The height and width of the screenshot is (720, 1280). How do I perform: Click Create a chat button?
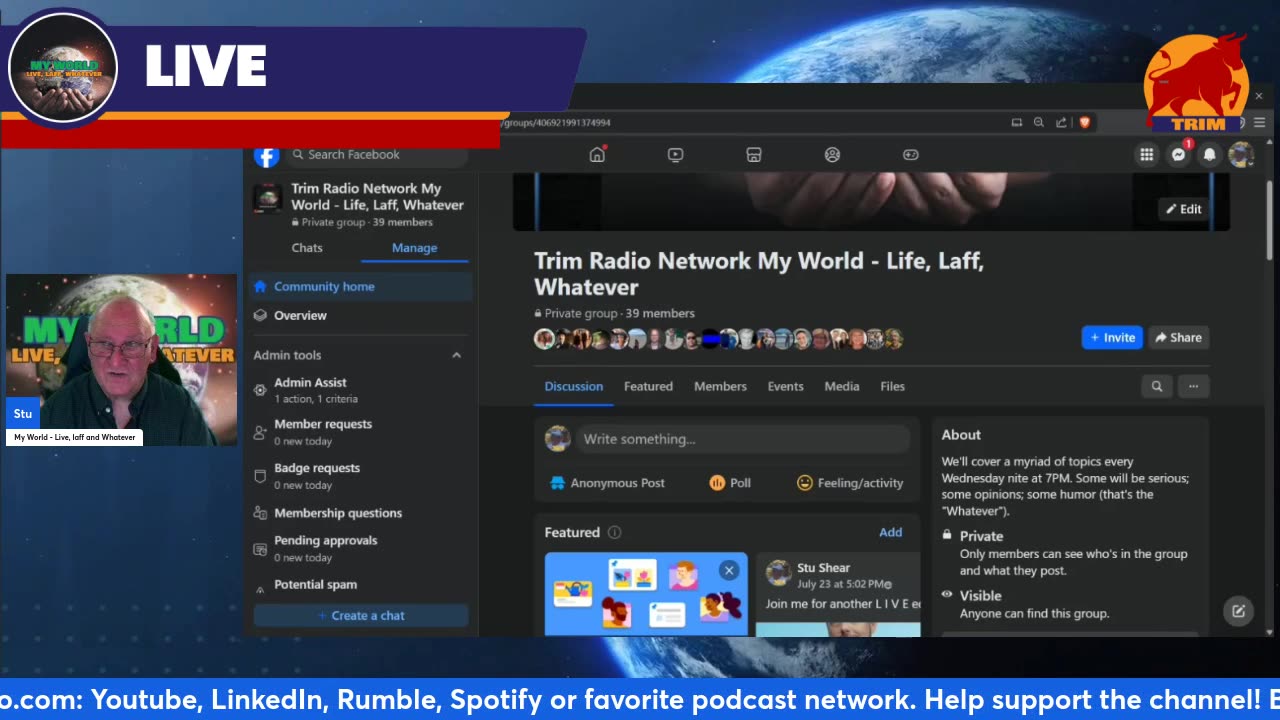(x=361, y=616)
